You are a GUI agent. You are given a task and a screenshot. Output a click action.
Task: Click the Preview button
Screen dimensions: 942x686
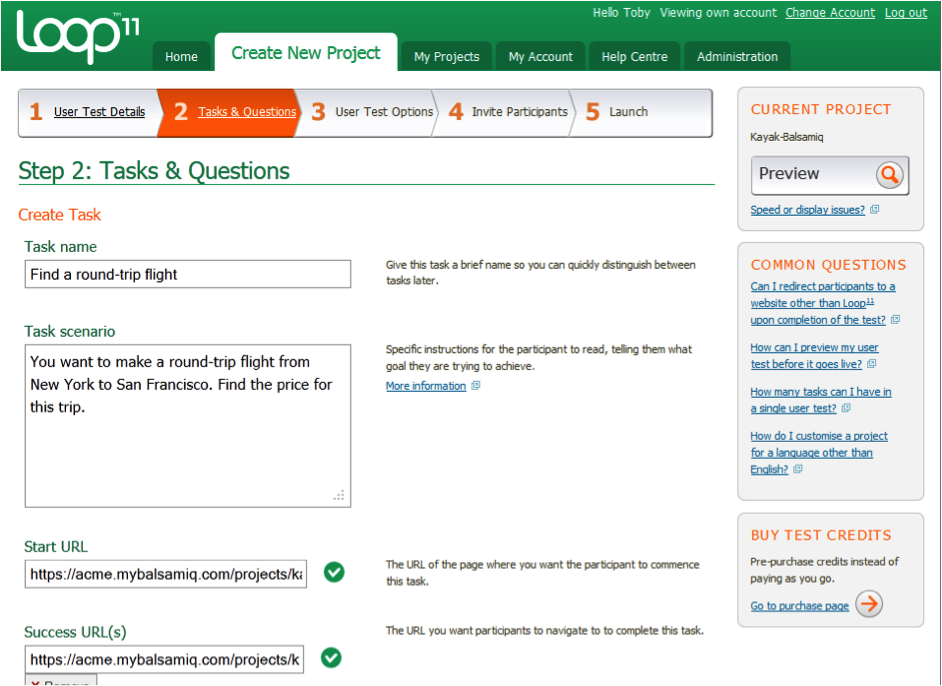click(x=830, y=175)
